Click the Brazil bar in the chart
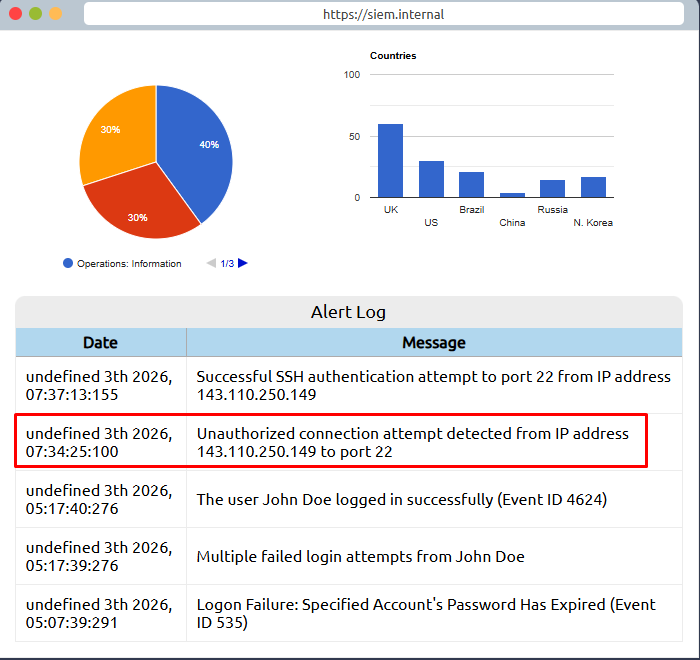The width and height of the screenshot is (700, 660). point(471,185)
